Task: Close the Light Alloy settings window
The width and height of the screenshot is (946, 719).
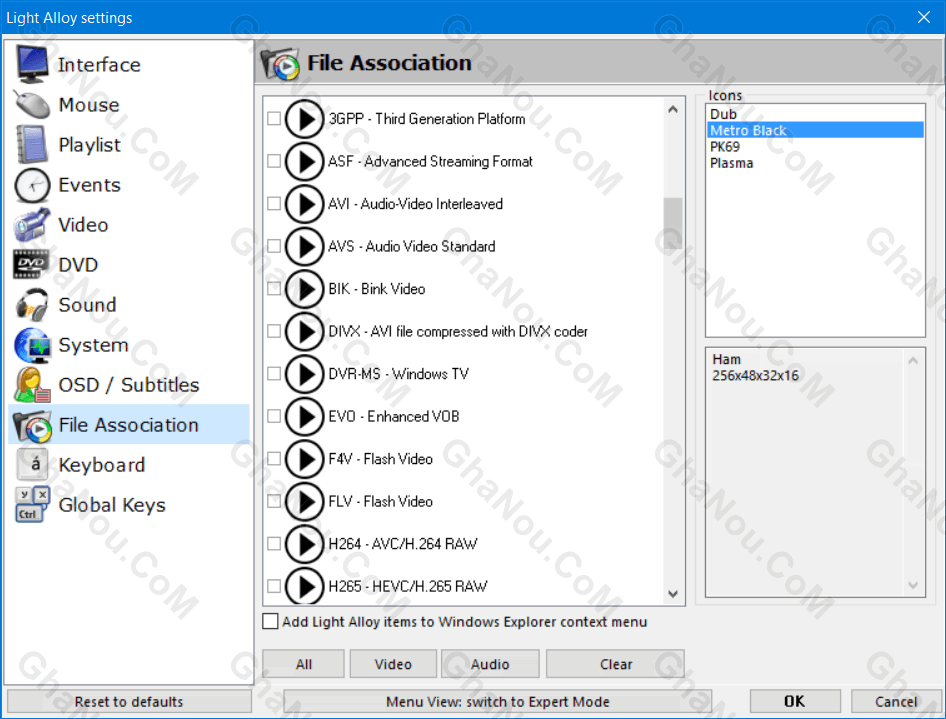Action: (x=924, y=17)
